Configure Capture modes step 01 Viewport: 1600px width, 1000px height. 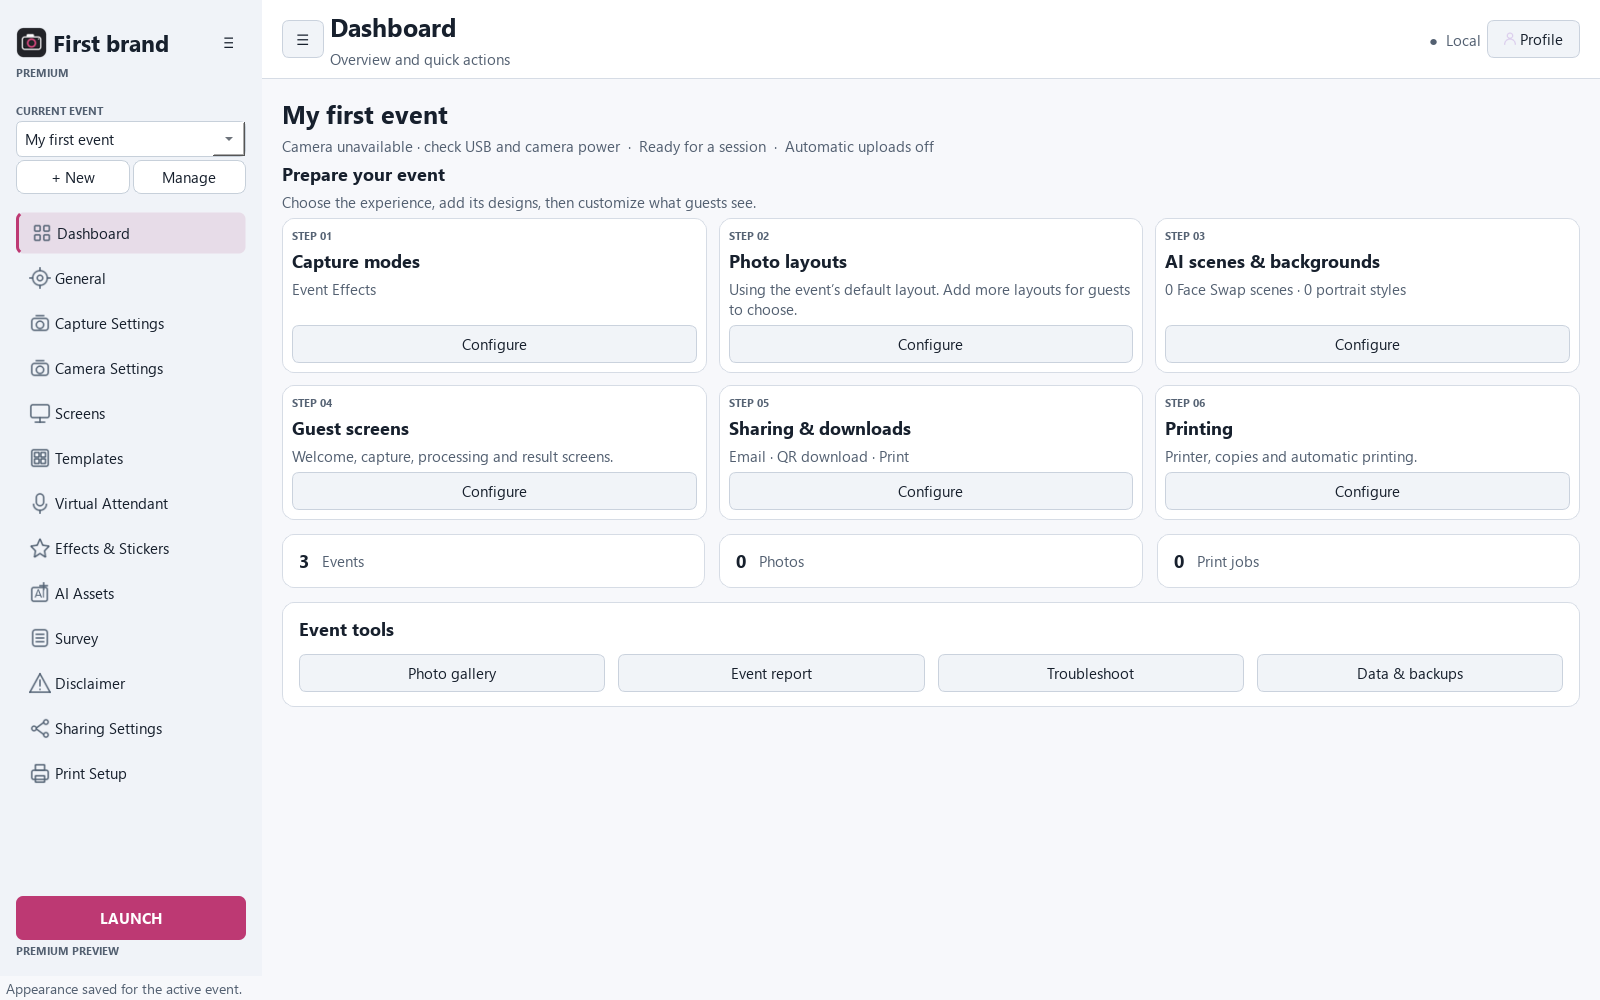click(x=494, y=344)
